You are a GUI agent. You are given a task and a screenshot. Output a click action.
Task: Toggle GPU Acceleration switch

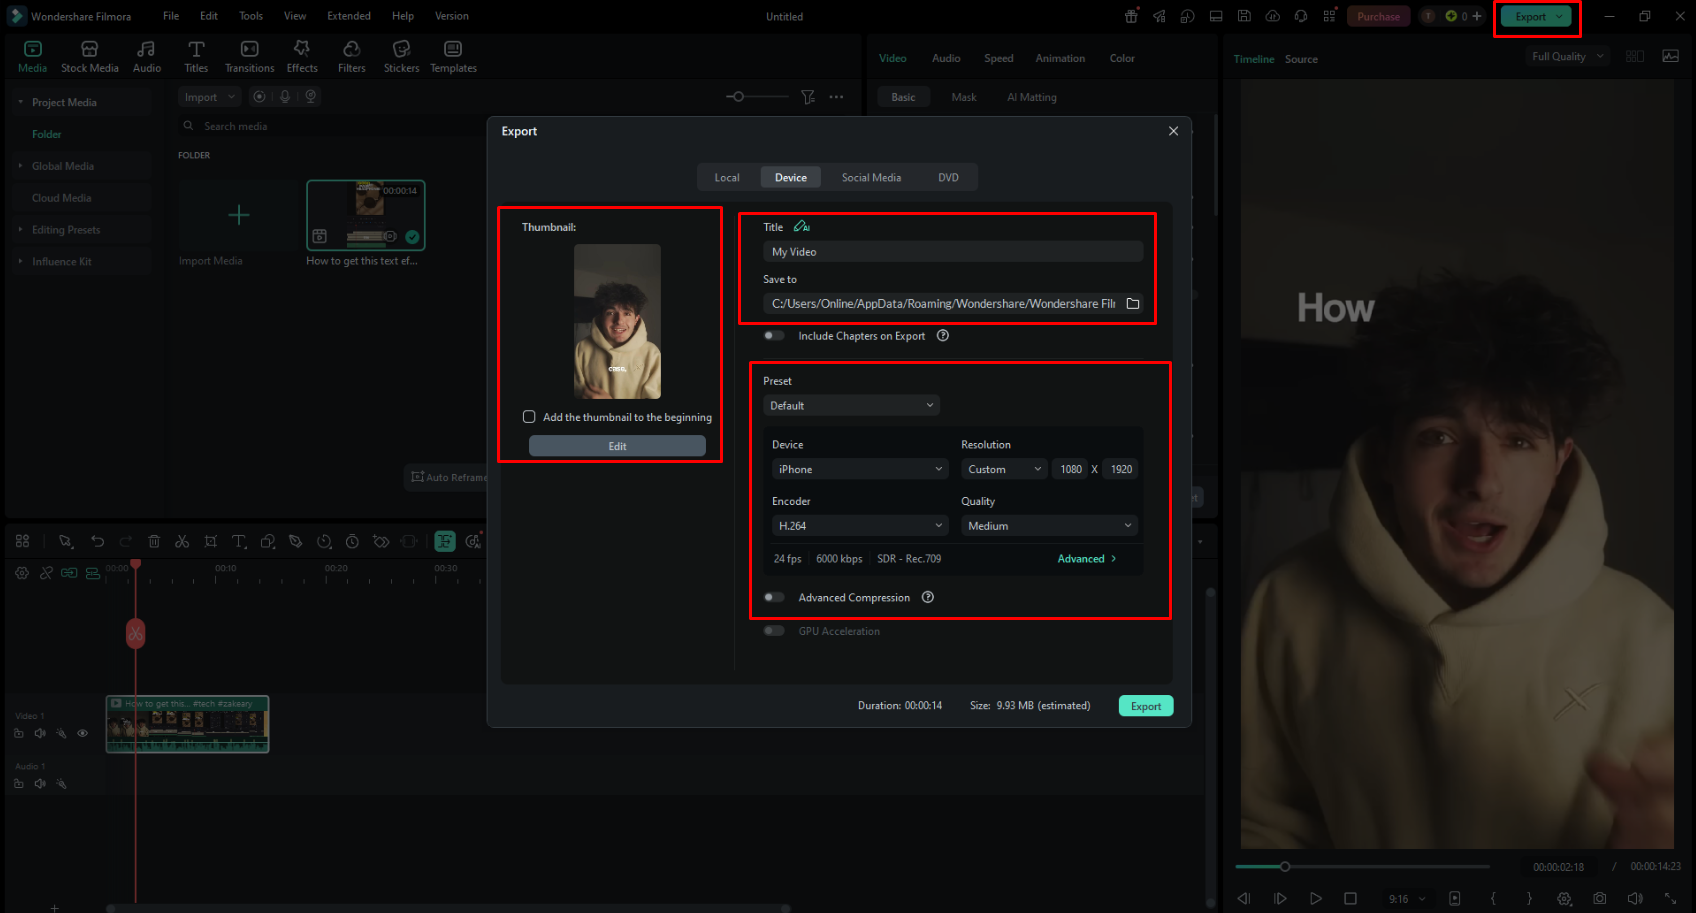point(774,631)
